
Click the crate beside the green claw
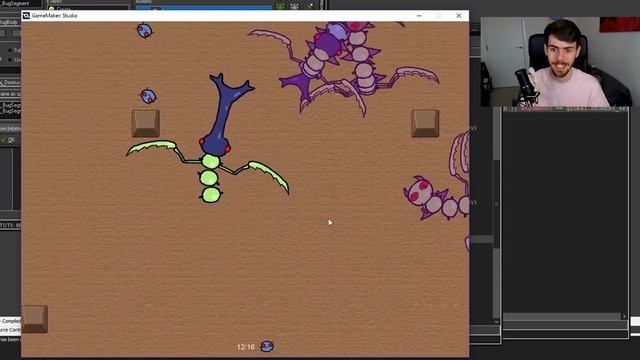145,123
